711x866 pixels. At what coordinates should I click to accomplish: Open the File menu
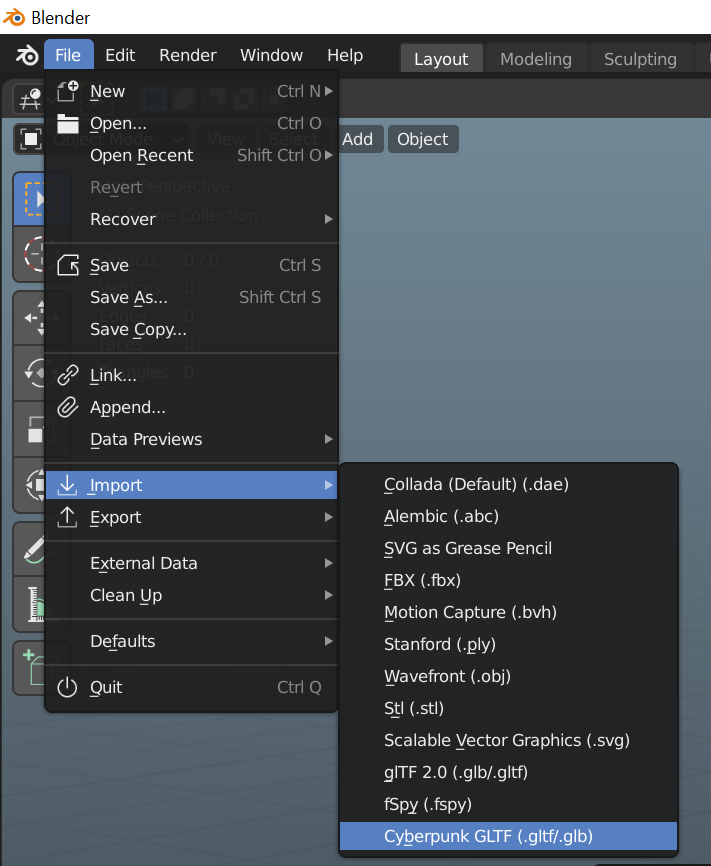[x=68, y=55]
